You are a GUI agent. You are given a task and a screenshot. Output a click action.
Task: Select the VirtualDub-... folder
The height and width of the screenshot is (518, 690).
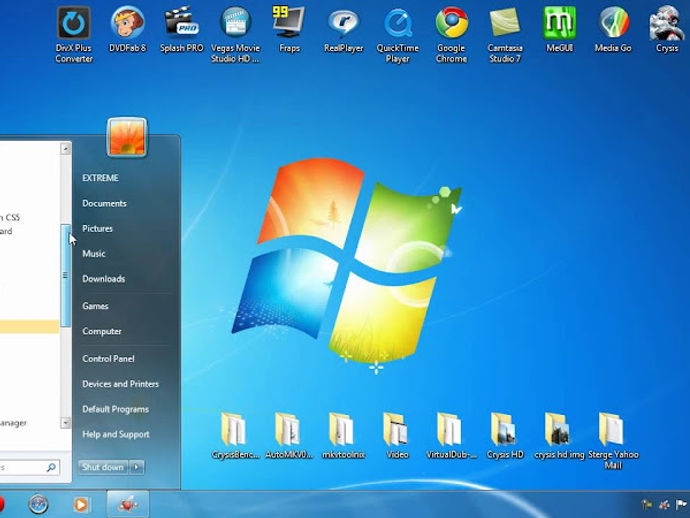pyautogui.click(x=451, y=436)
